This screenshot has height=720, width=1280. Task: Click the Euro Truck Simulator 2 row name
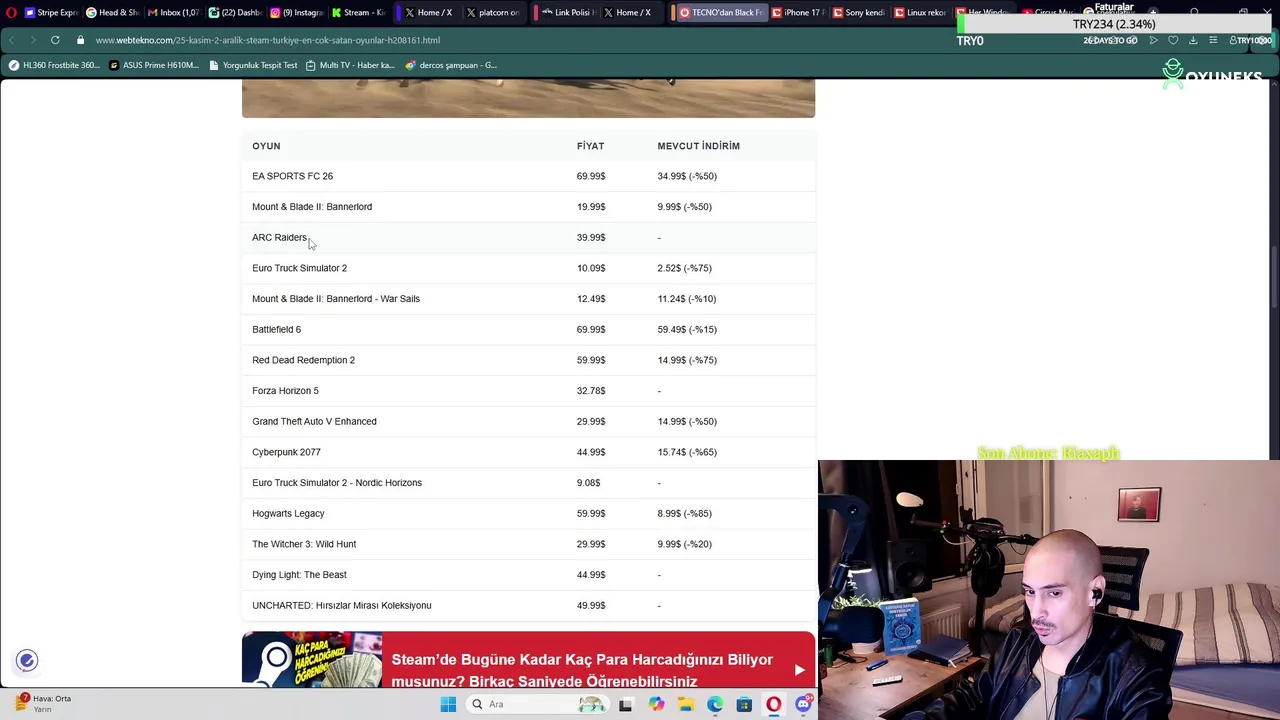pyautogui.click(x=299, y=268)
